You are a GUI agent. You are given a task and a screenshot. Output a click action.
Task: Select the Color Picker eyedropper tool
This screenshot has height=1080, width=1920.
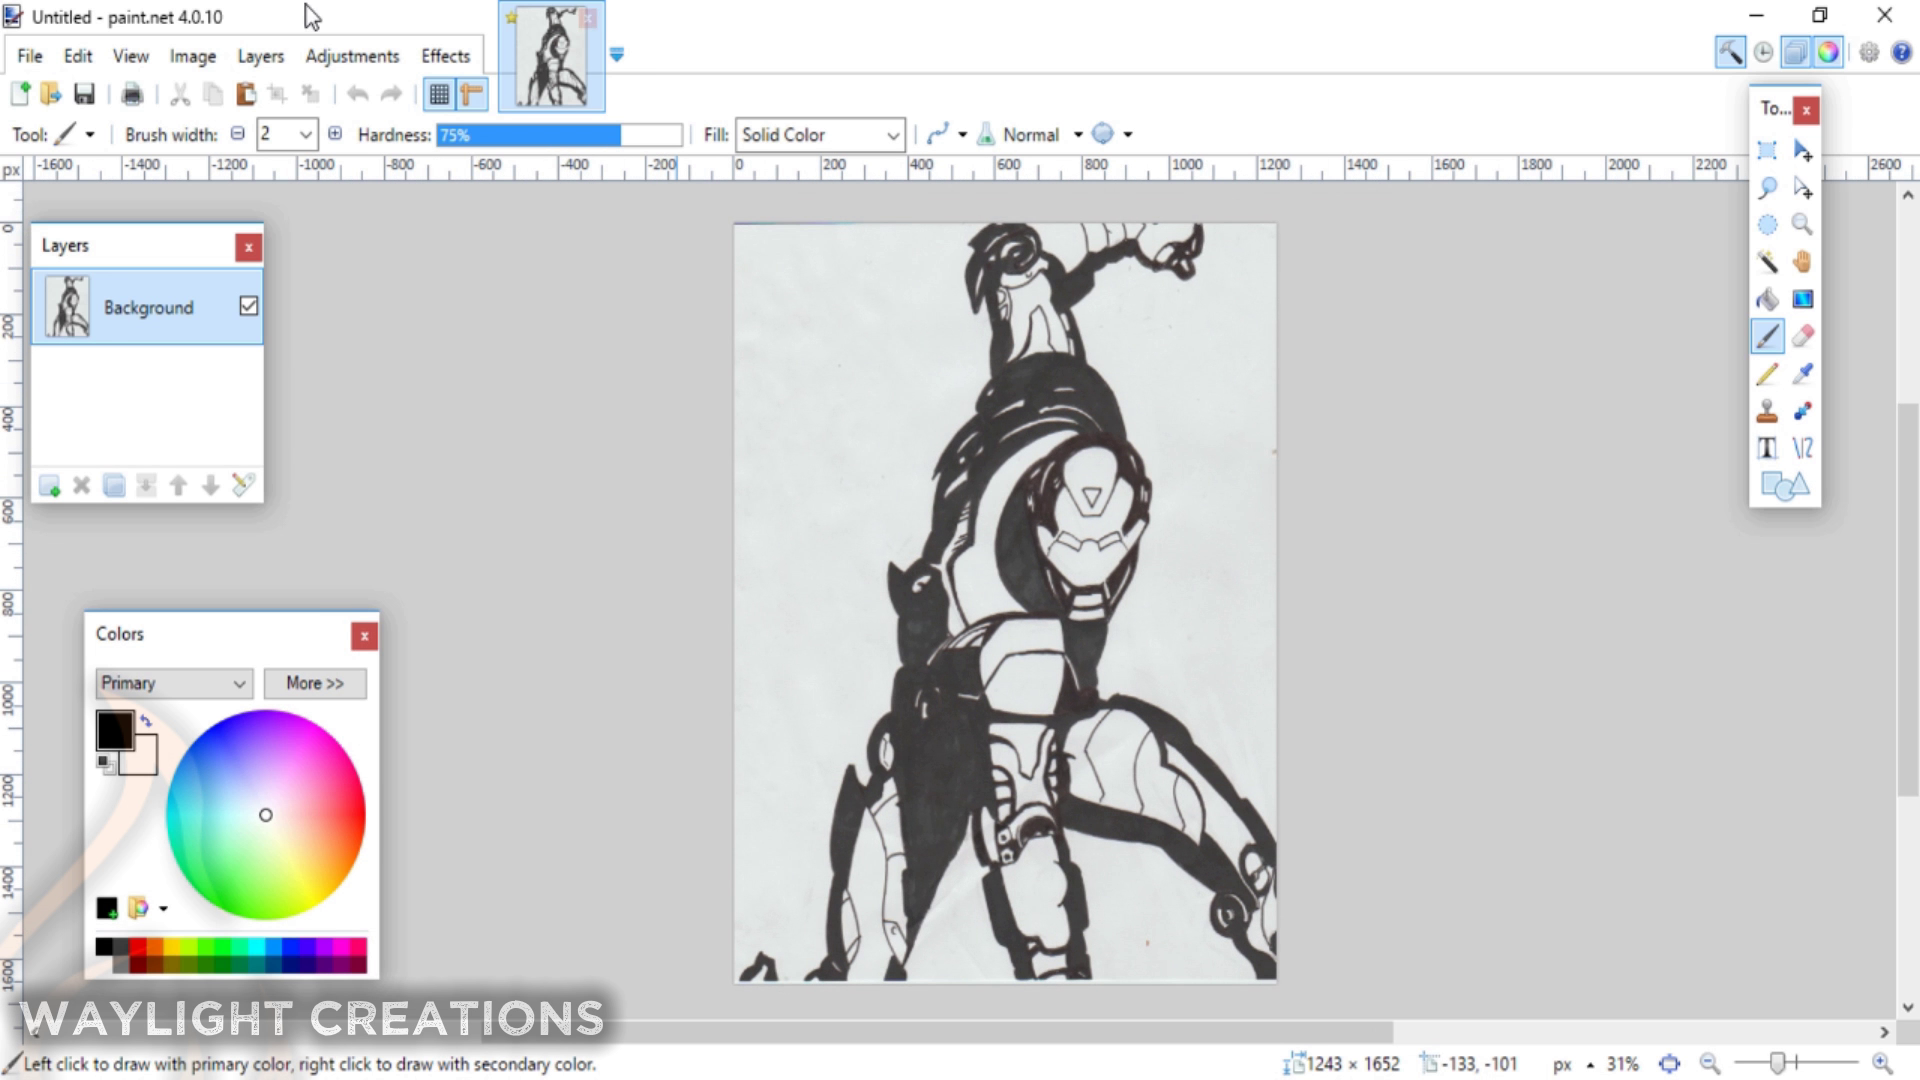[1802, 374]
